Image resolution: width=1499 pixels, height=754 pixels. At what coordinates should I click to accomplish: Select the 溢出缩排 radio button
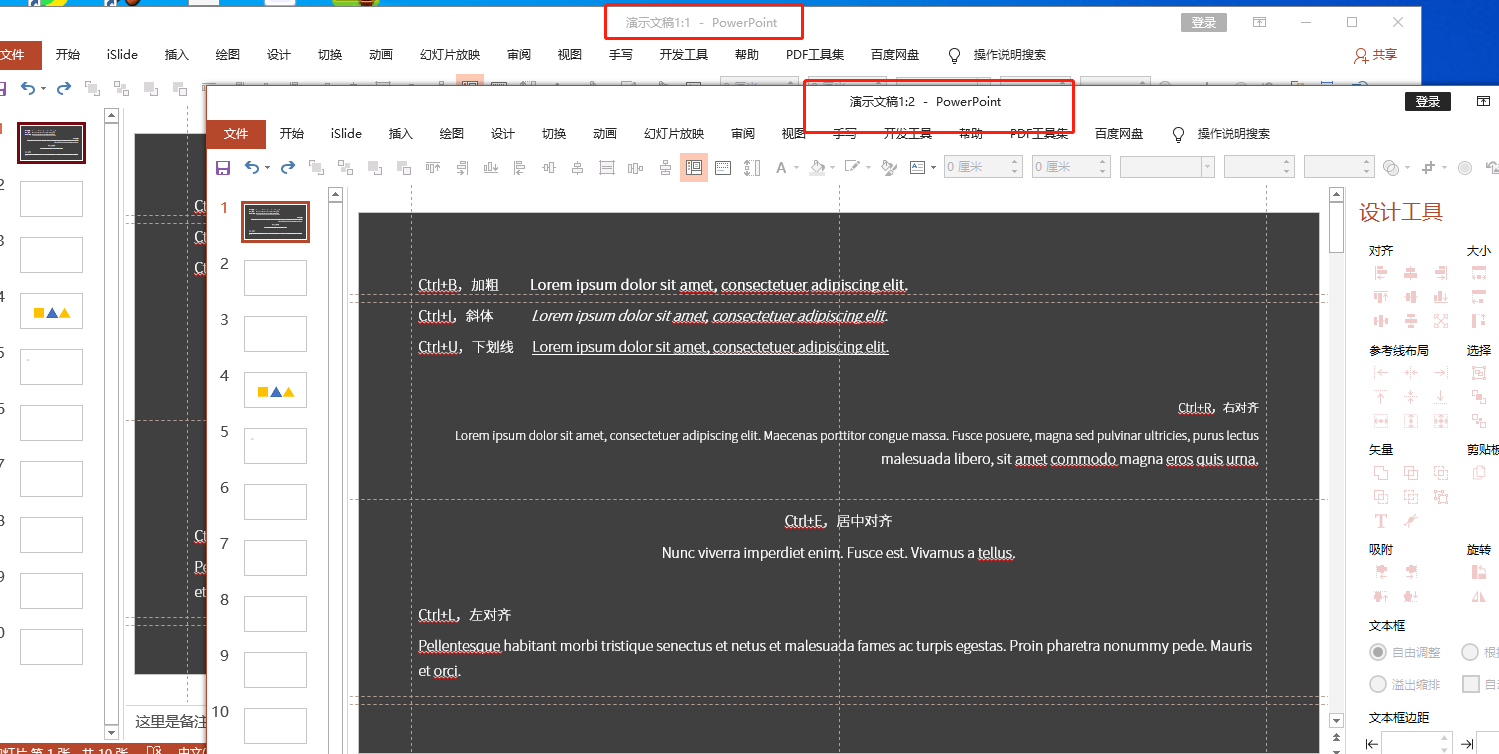1378,684
